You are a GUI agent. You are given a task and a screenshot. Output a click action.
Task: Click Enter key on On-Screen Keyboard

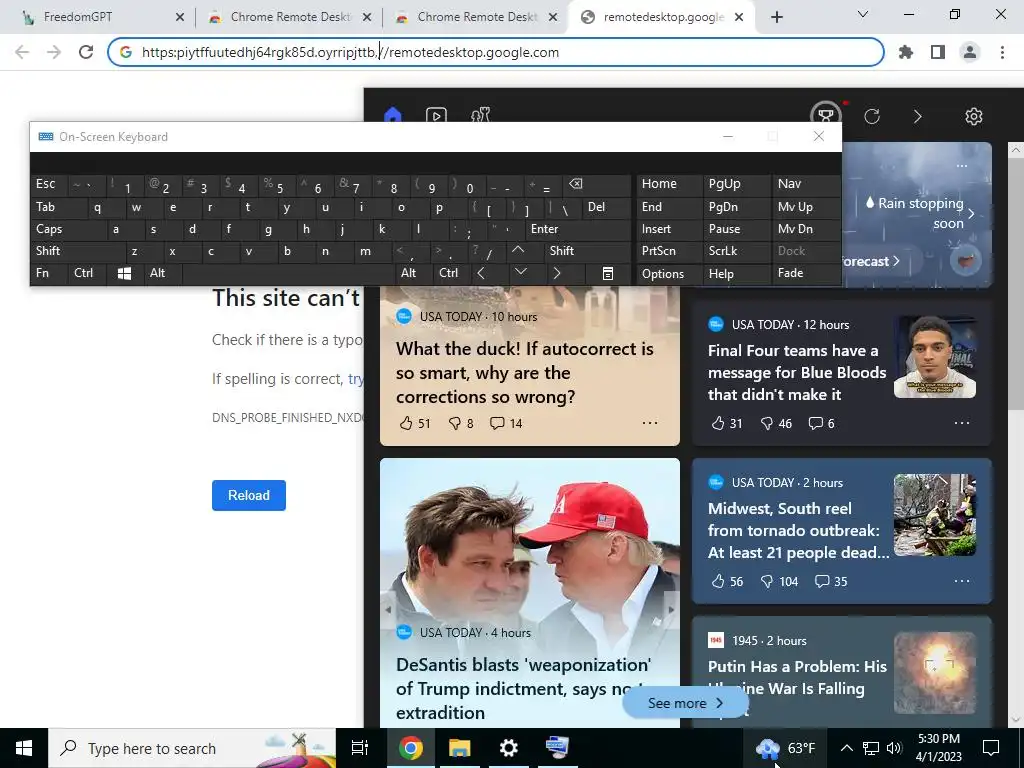pyautogui.click(x=577, y=229)
